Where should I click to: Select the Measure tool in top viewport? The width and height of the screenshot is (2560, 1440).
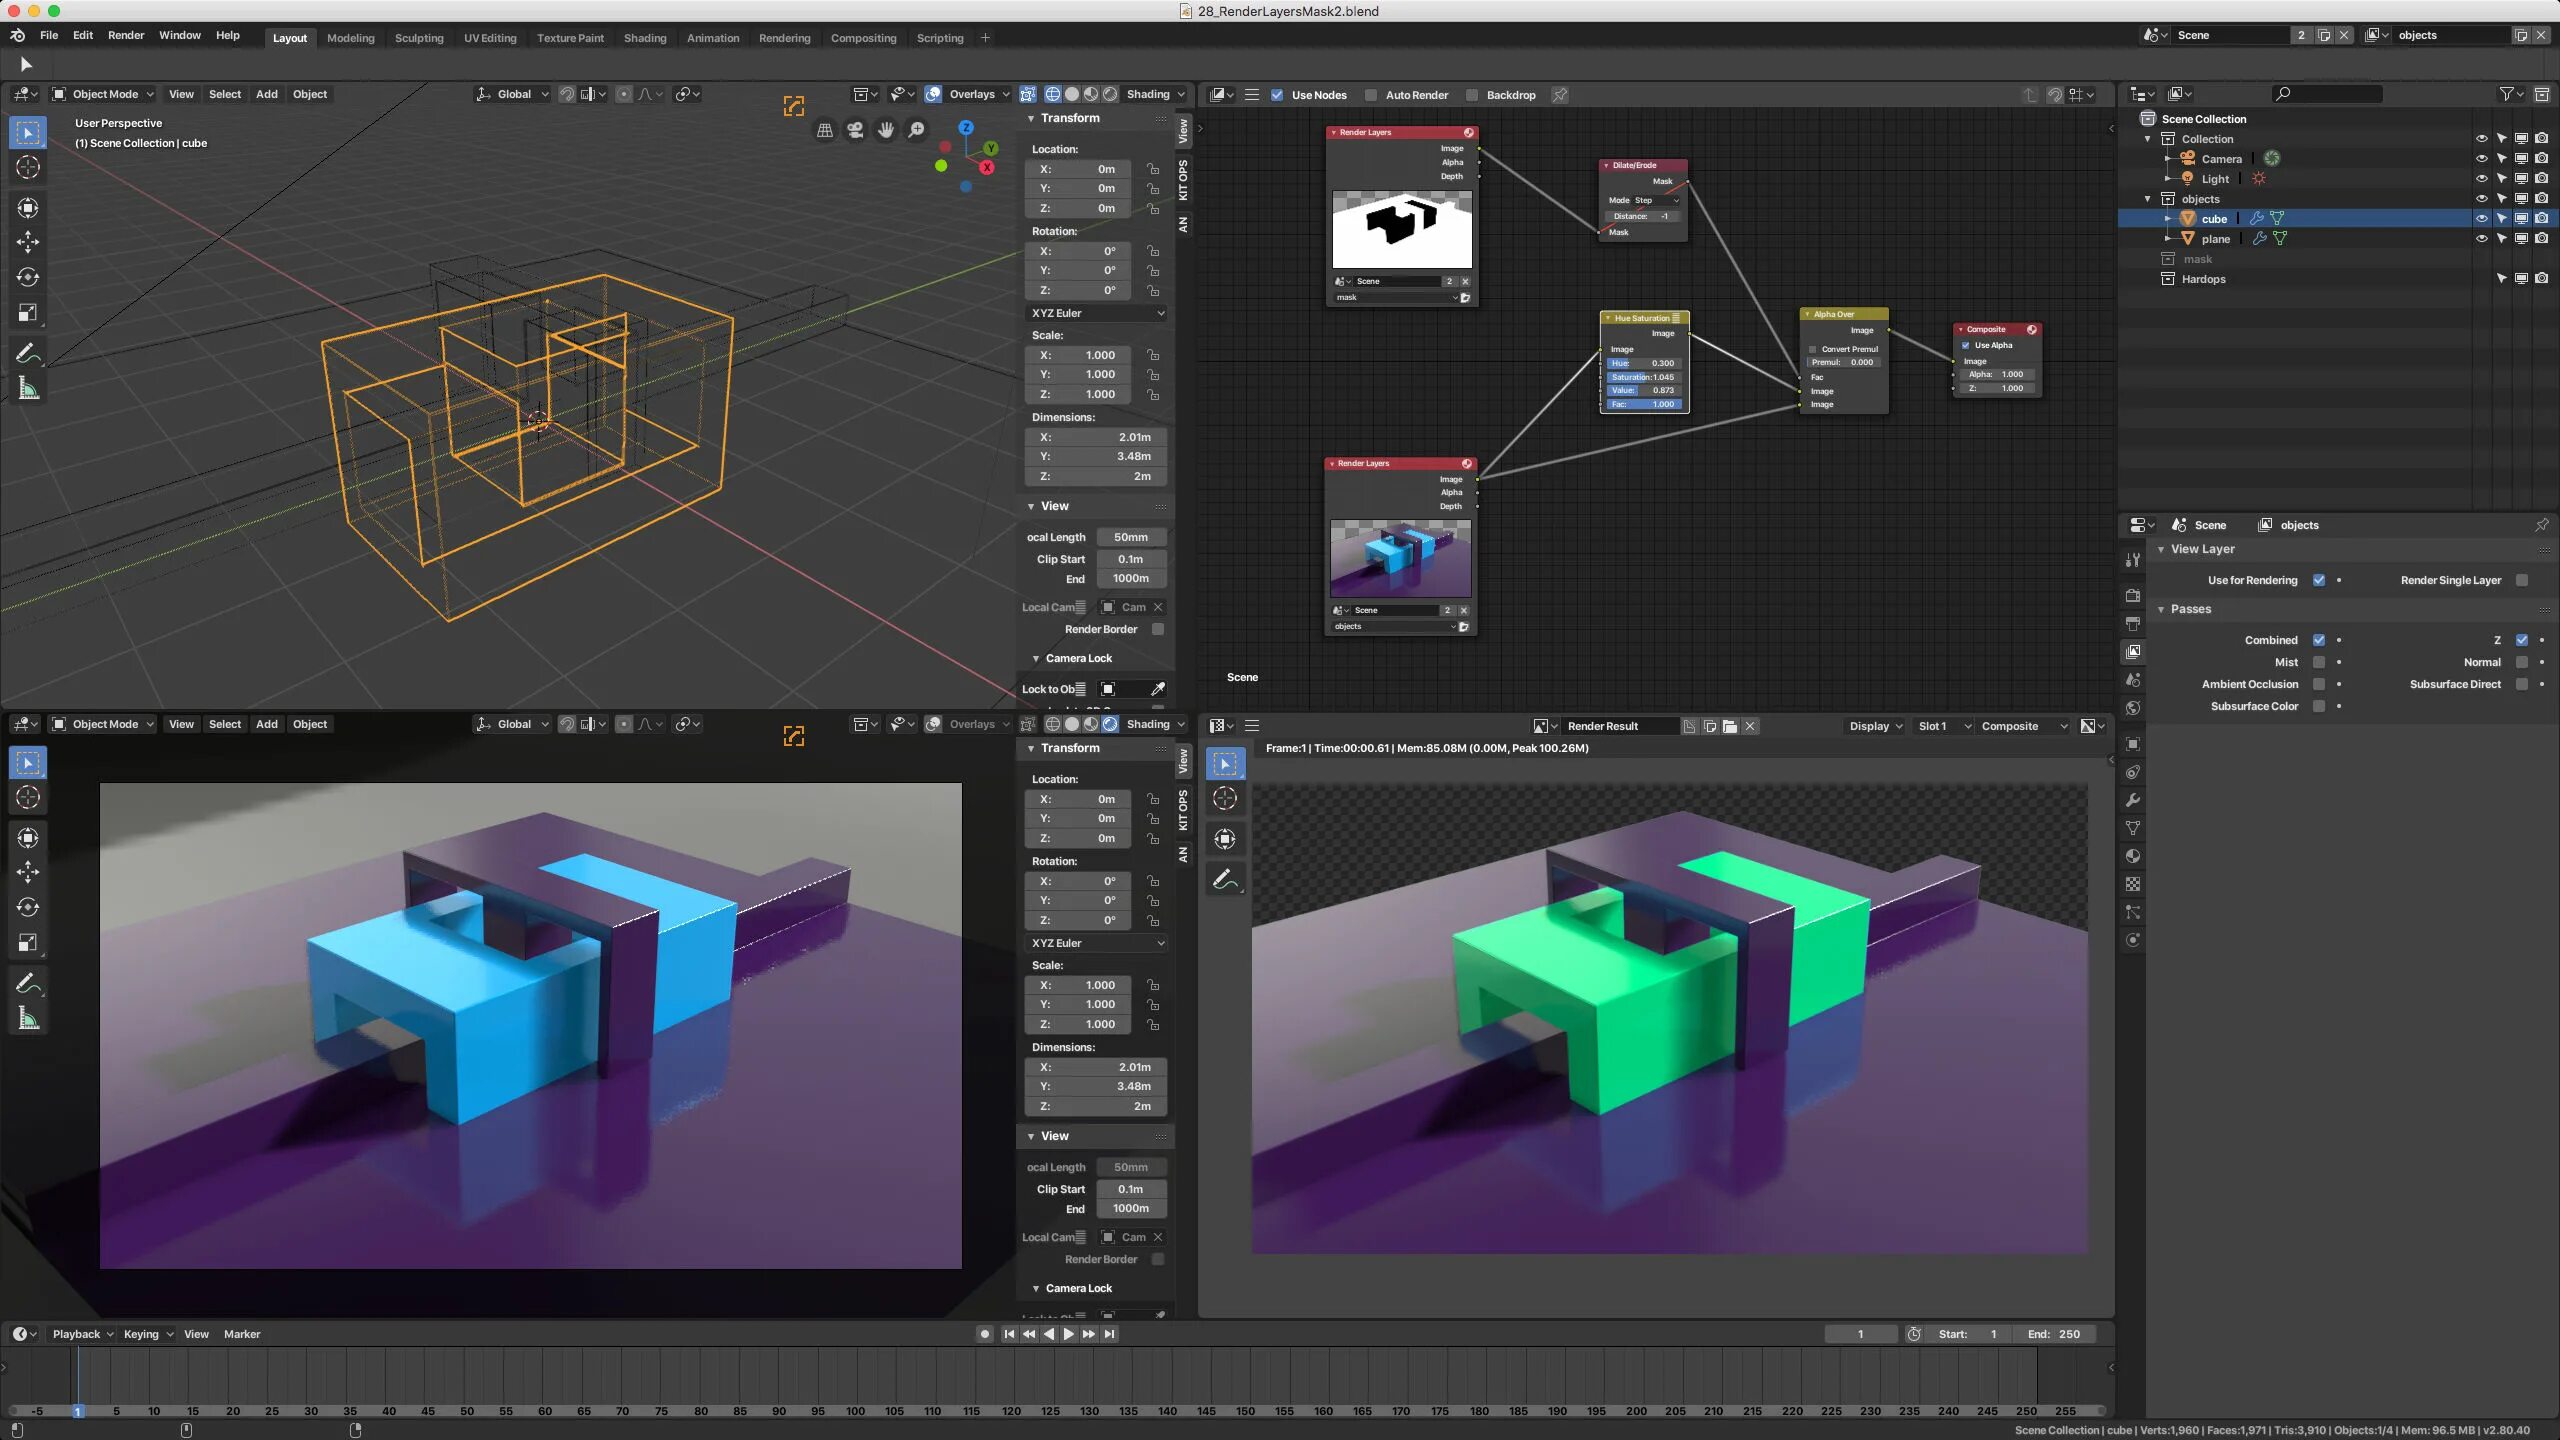[x=28, y=389]
